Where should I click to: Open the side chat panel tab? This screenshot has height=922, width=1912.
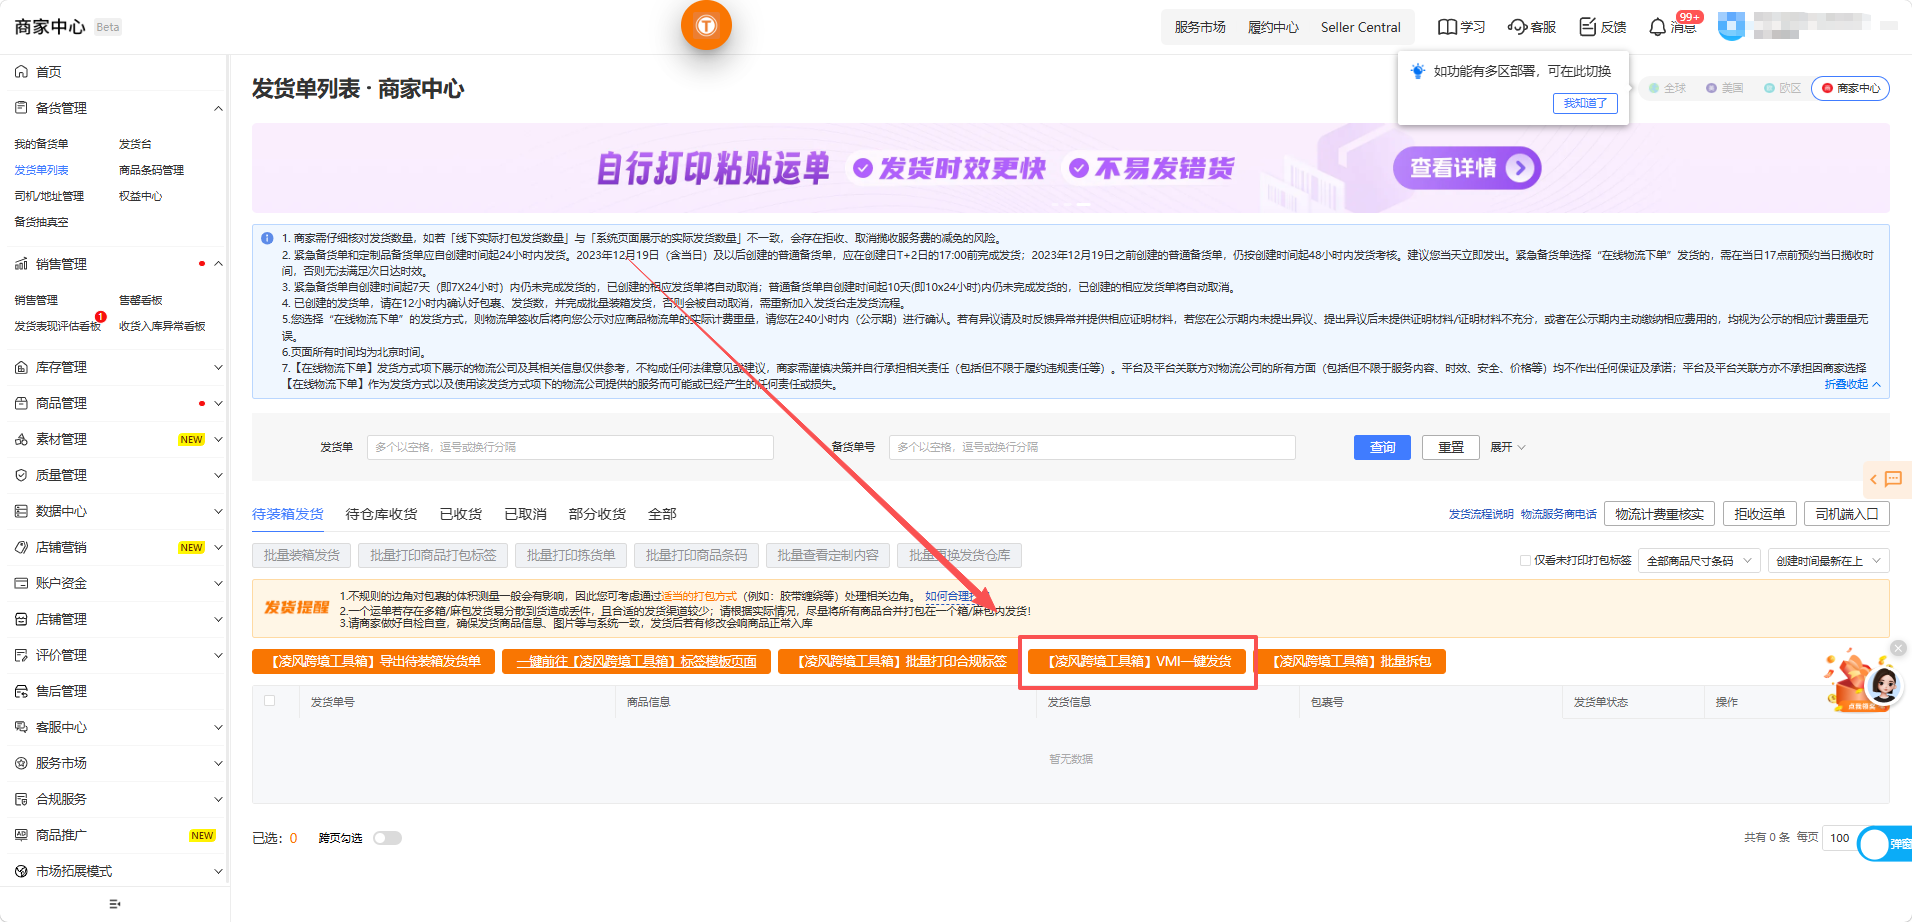click(1888, 479)
